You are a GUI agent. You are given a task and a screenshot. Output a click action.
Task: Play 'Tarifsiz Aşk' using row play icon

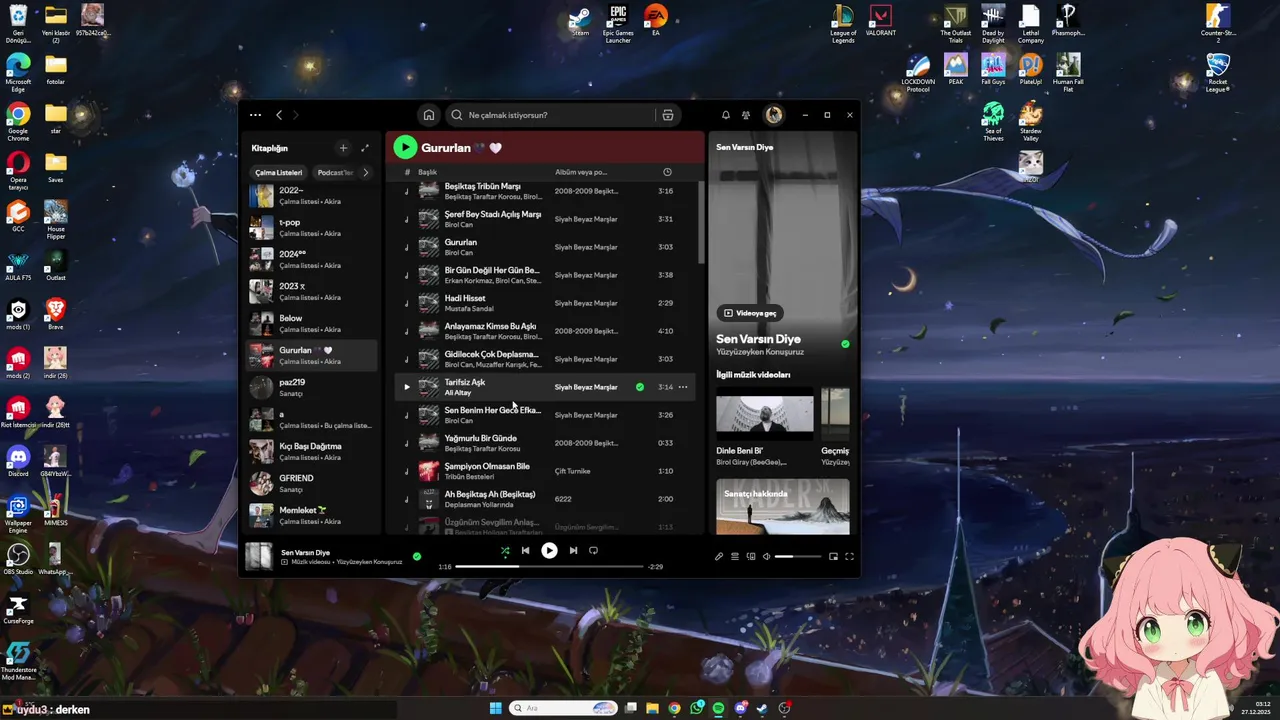point(406,387)
